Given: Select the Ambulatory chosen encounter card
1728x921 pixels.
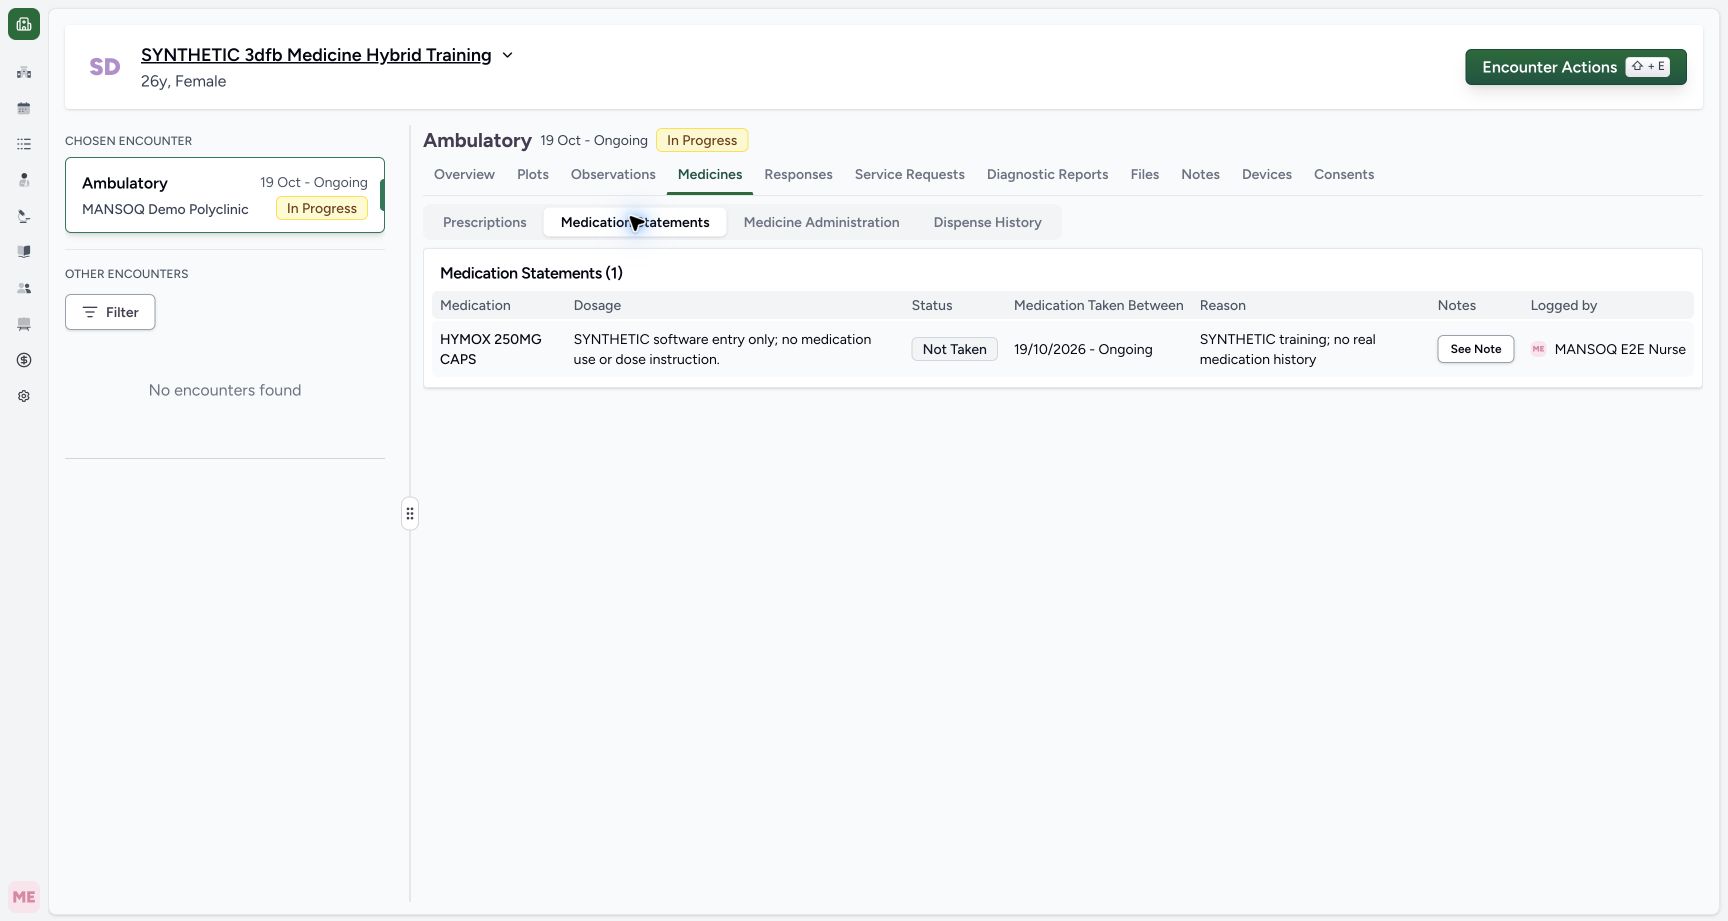Looking at the screenshot, I should pos(225,195).
